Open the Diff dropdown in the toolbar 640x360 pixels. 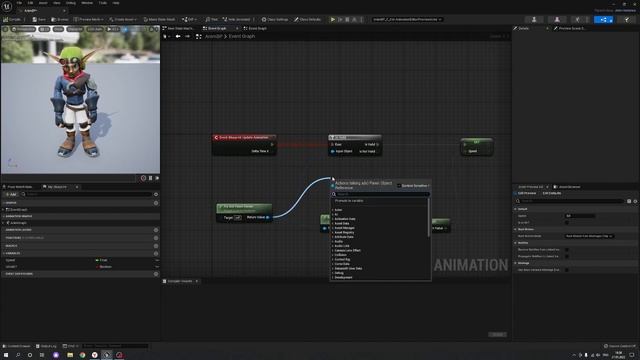pos(189,19)
